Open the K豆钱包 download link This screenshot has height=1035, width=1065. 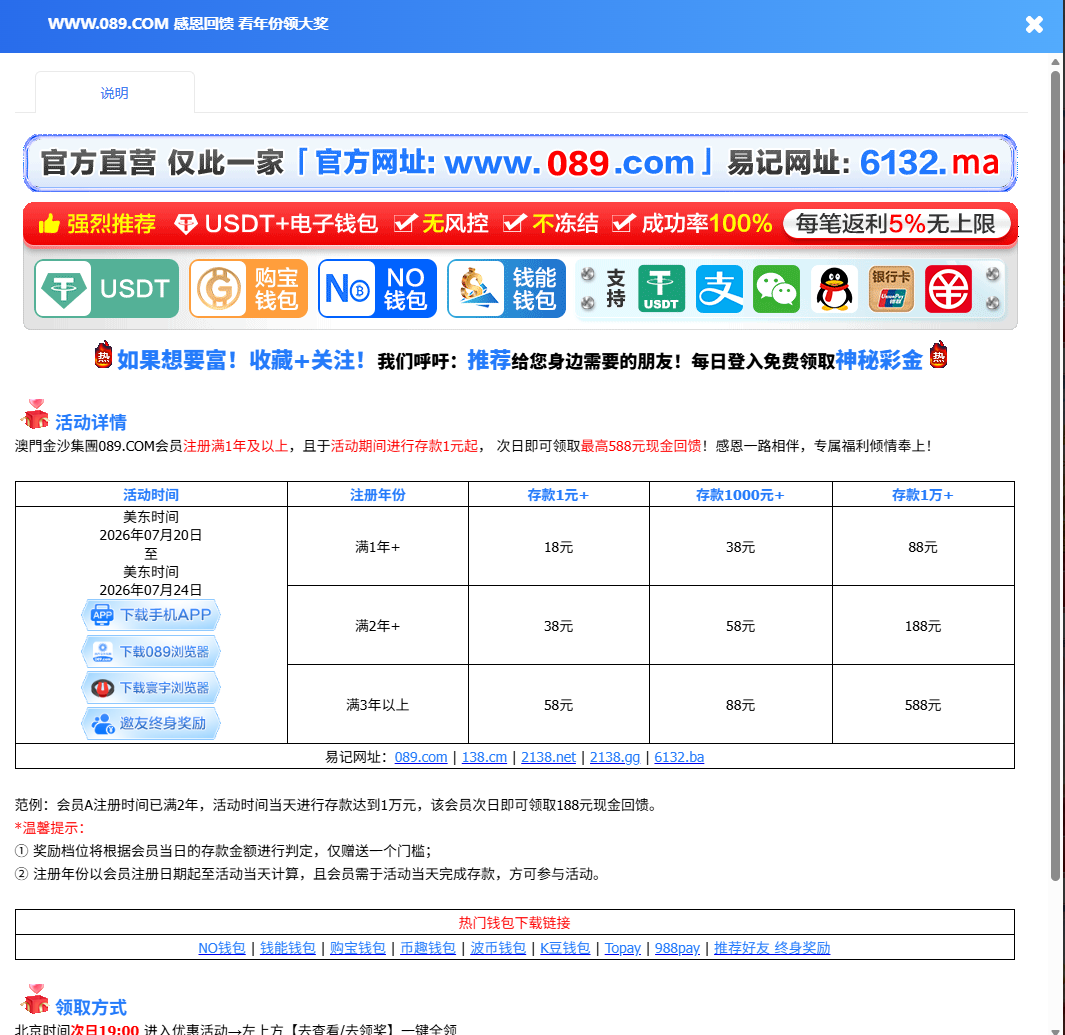565,948
